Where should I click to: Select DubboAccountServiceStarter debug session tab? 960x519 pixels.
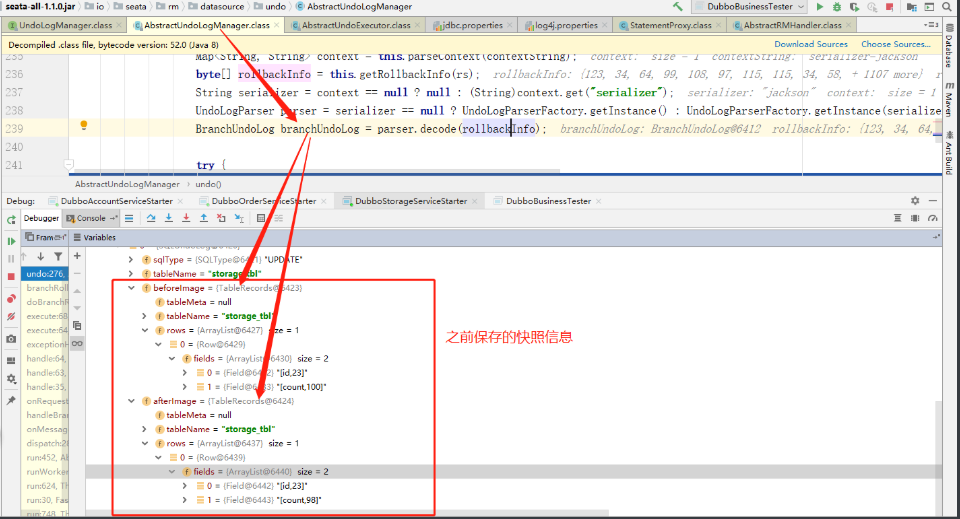pyautogui.click(x=116, y=201)
